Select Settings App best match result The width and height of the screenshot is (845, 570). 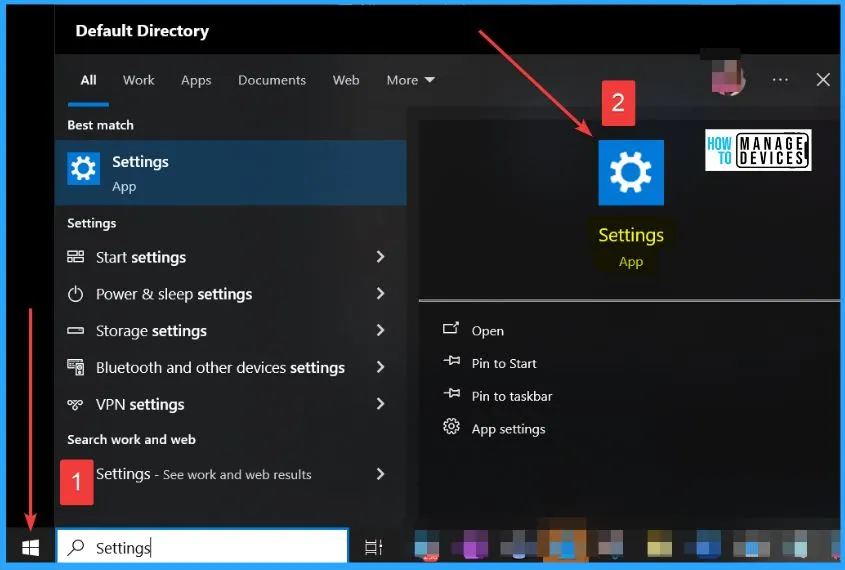tap(231, 173)
